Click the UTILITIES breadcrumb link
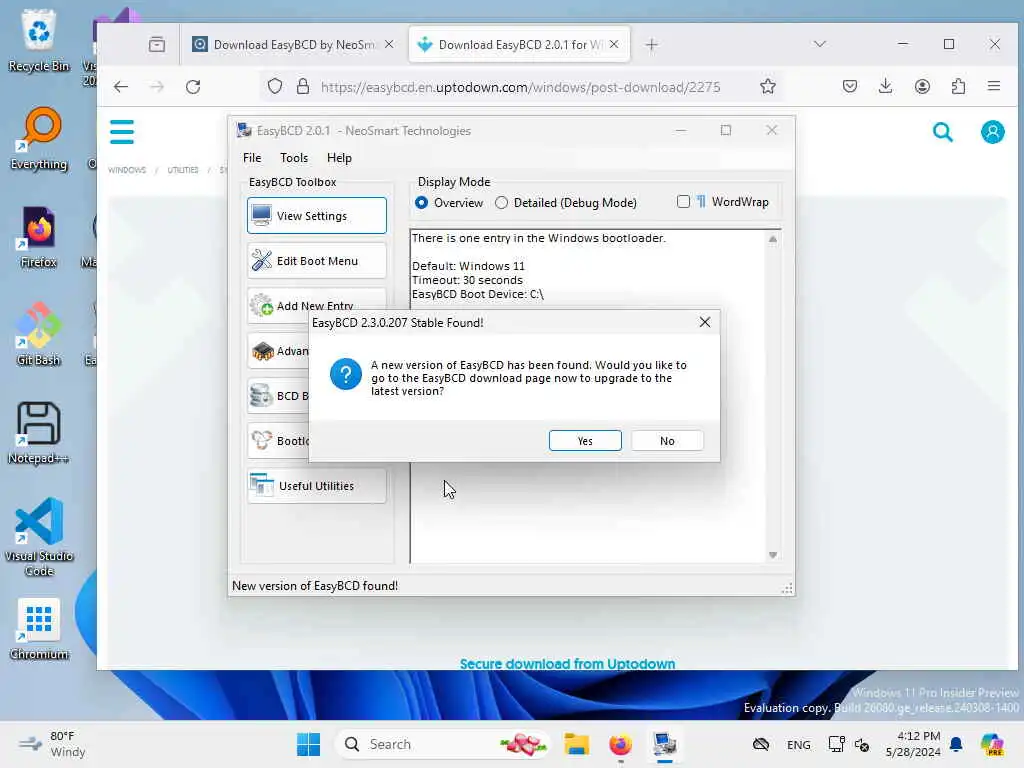This screenshot has width=1024, height=768. pos(183,170)
